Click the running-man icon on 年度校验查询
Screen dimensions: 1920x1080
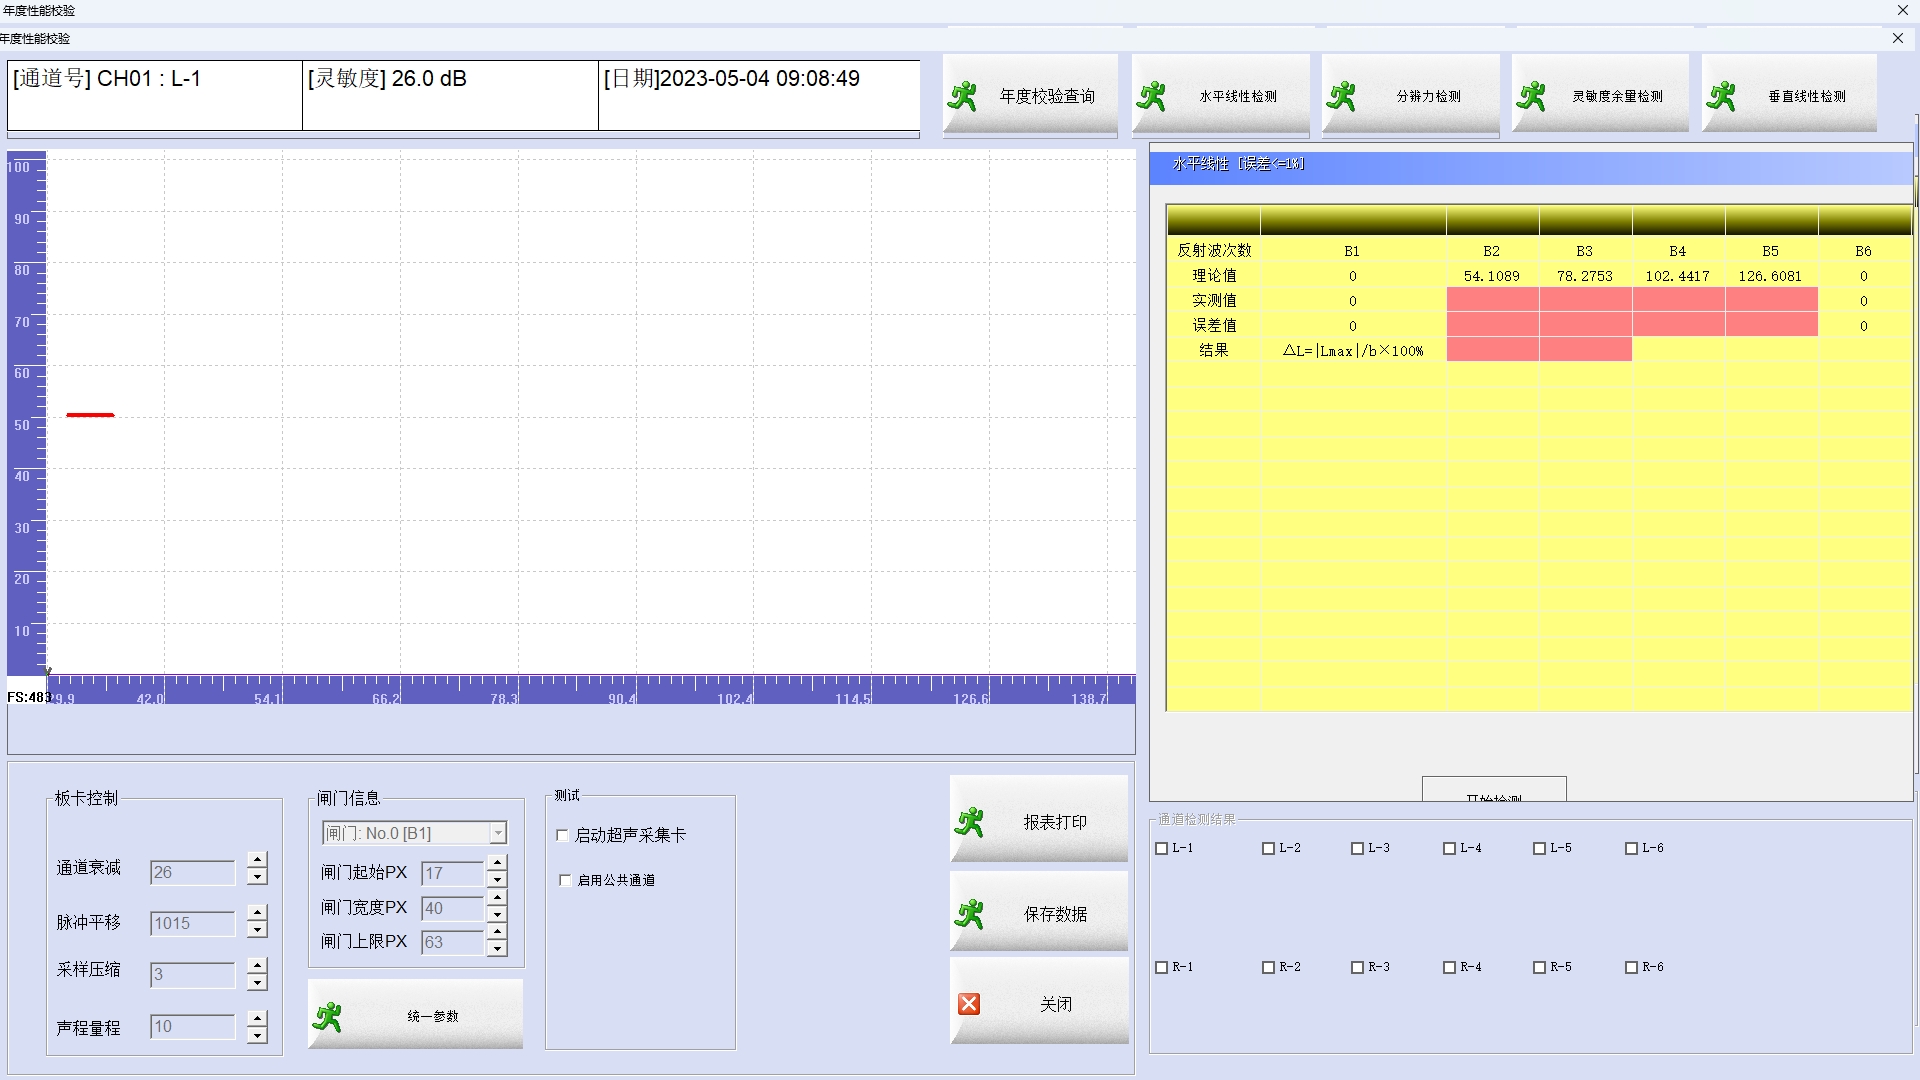click(x=962, y=96)
